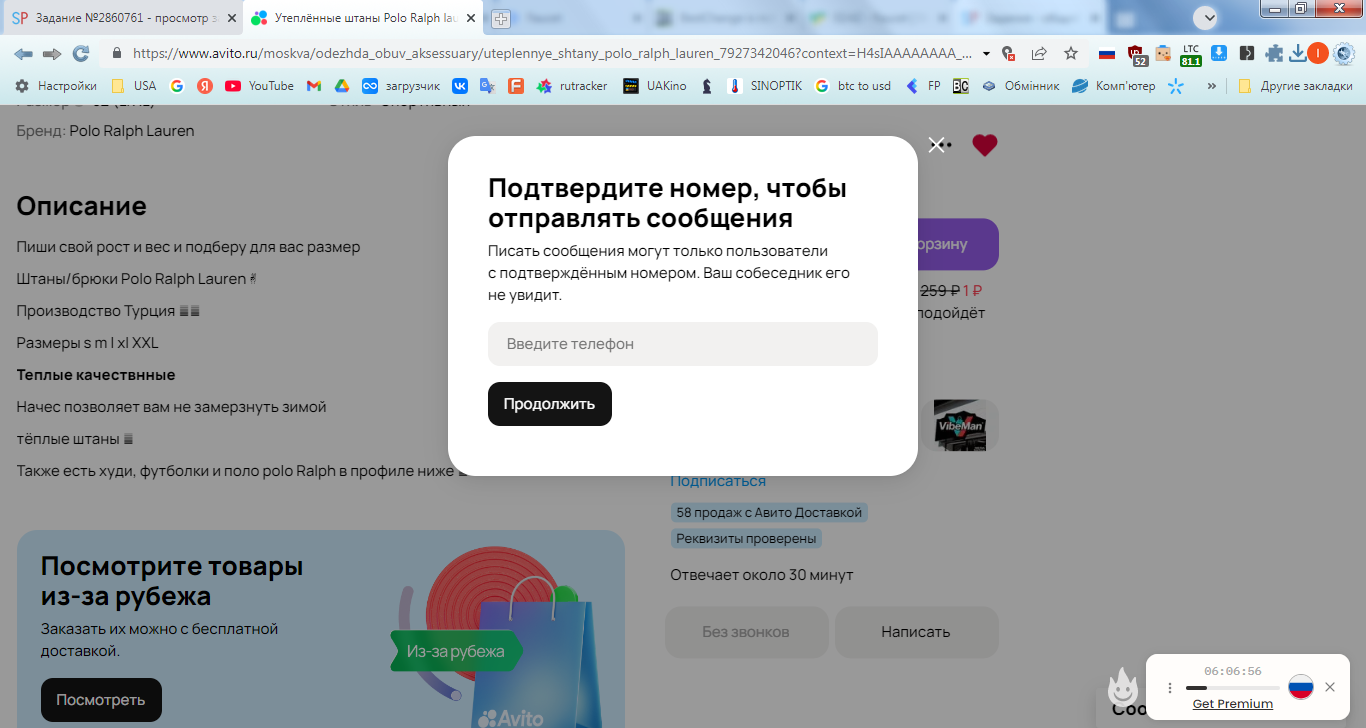The height and width of the screenshot is (728, 1366).
Task: Click the 'Введите телефон' phone input field
Action: click(683, 344)
